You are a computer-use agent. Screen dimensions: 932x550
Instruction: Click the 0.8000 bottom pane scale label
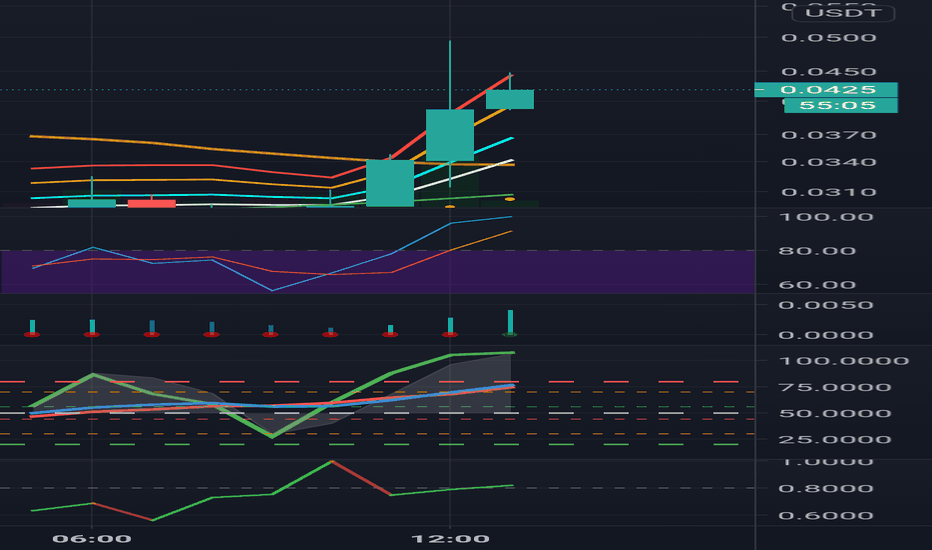pos(826,489)
